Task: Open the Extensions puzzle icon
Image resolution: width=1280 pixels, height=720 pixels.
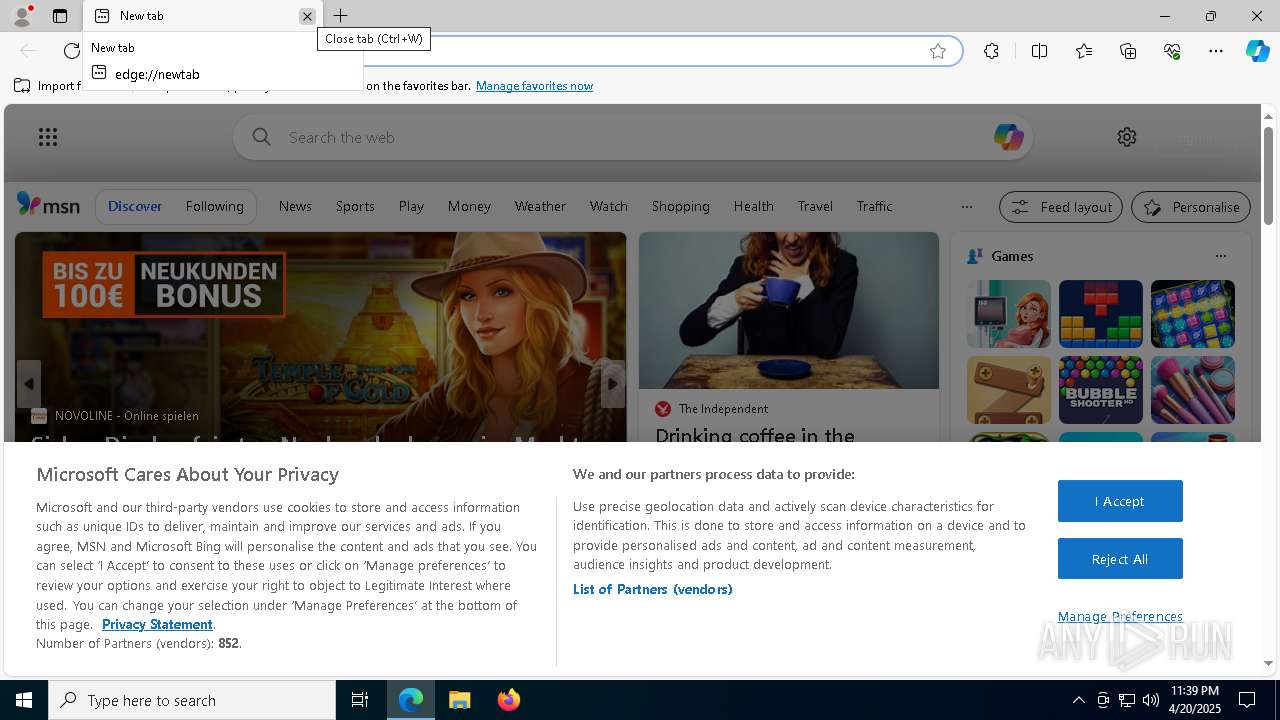Action: pos(991,51)
